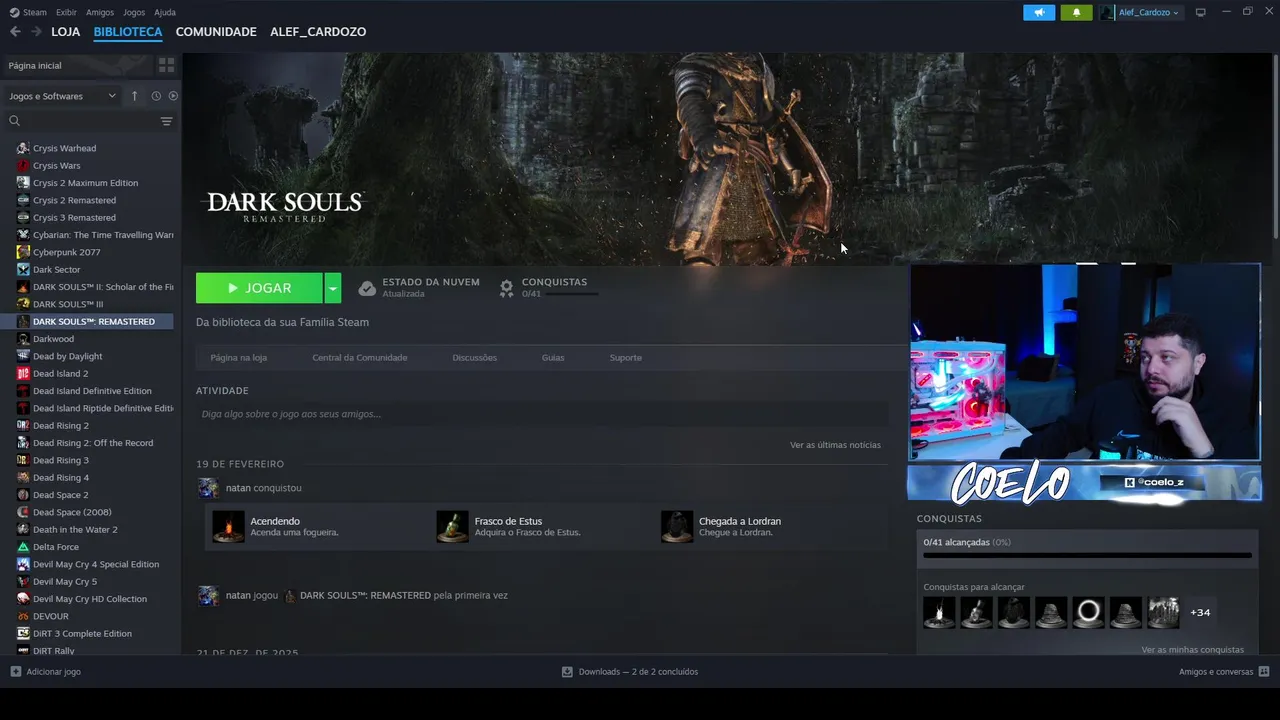Click the Big Picture mode monitor icon
This screenshot has height=720, width=1280.
pyautogui.click(x=1201, y=12)
